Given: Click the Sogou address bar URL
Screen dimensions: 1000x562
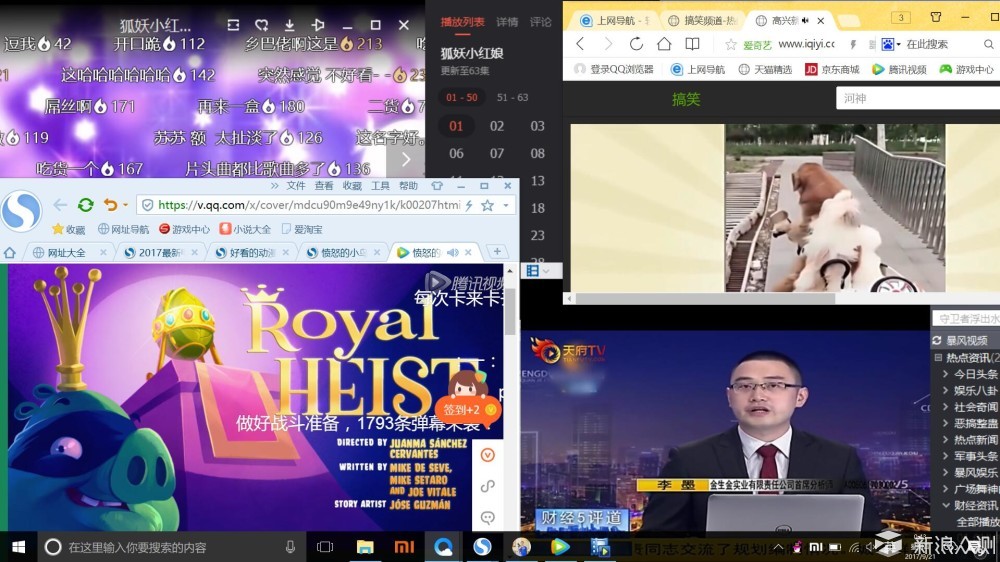Looking at the screenshot, I should 309,205.
